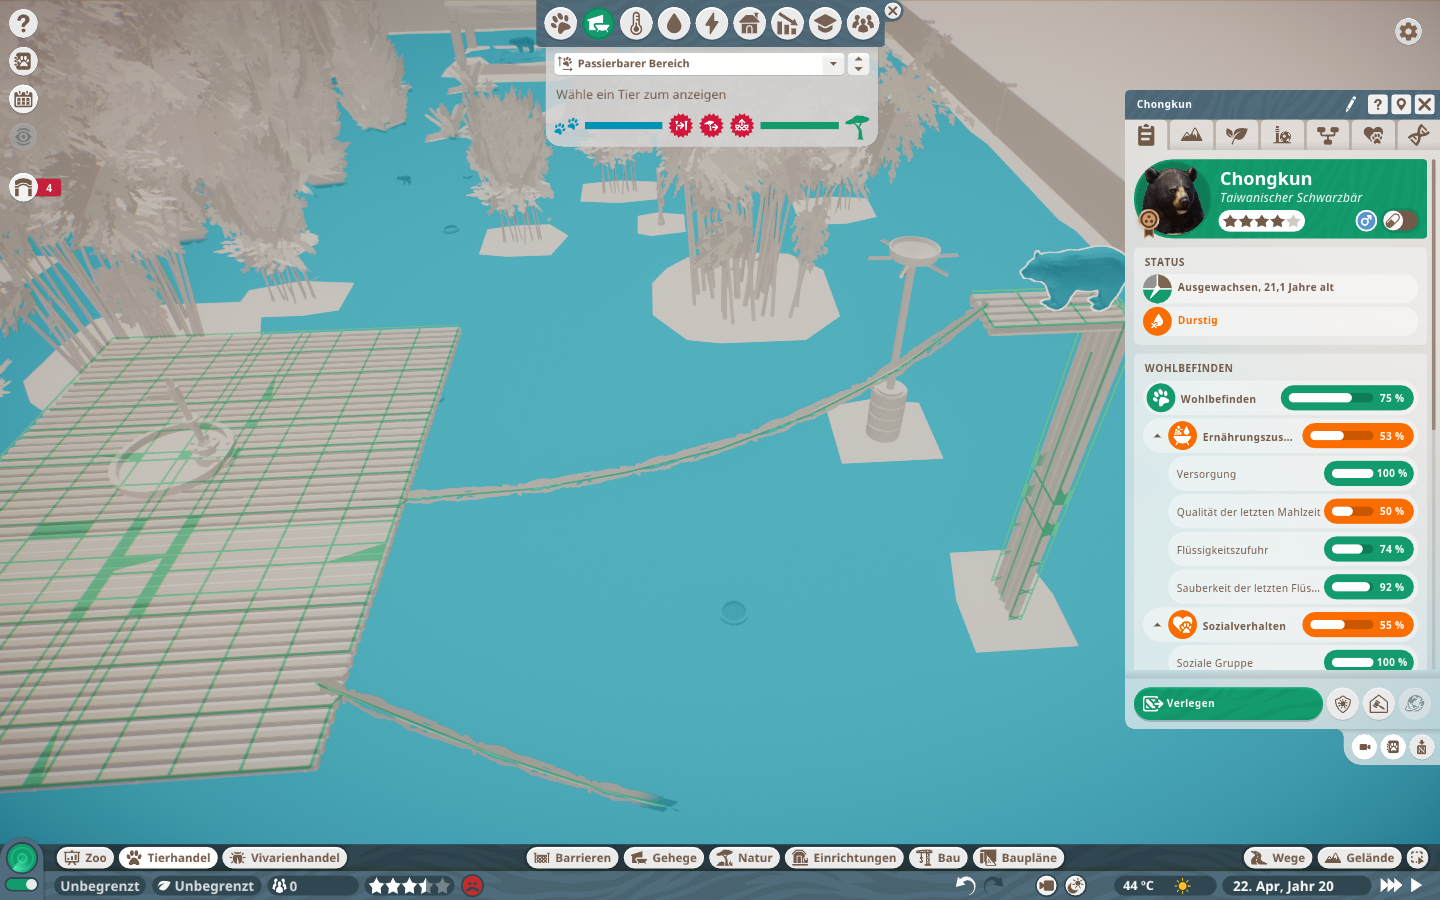Click the send to trade center house icon
Image resolution: width=1440 pixels, height=900 pixels.
point(1378,703)
